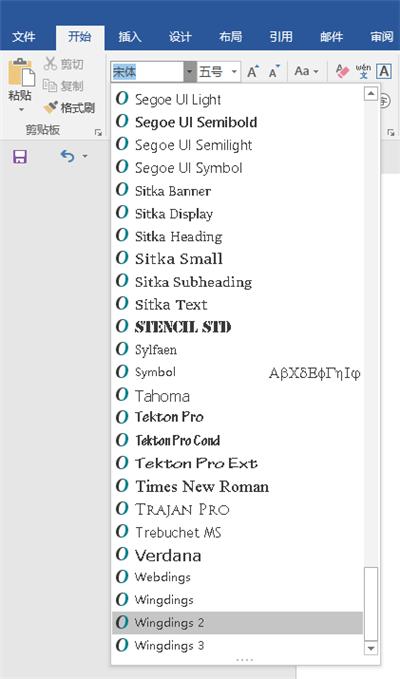Click the Character Border A icon
Image resolution: width=400 pixels, height=679 pixels.
click(384, 71)
